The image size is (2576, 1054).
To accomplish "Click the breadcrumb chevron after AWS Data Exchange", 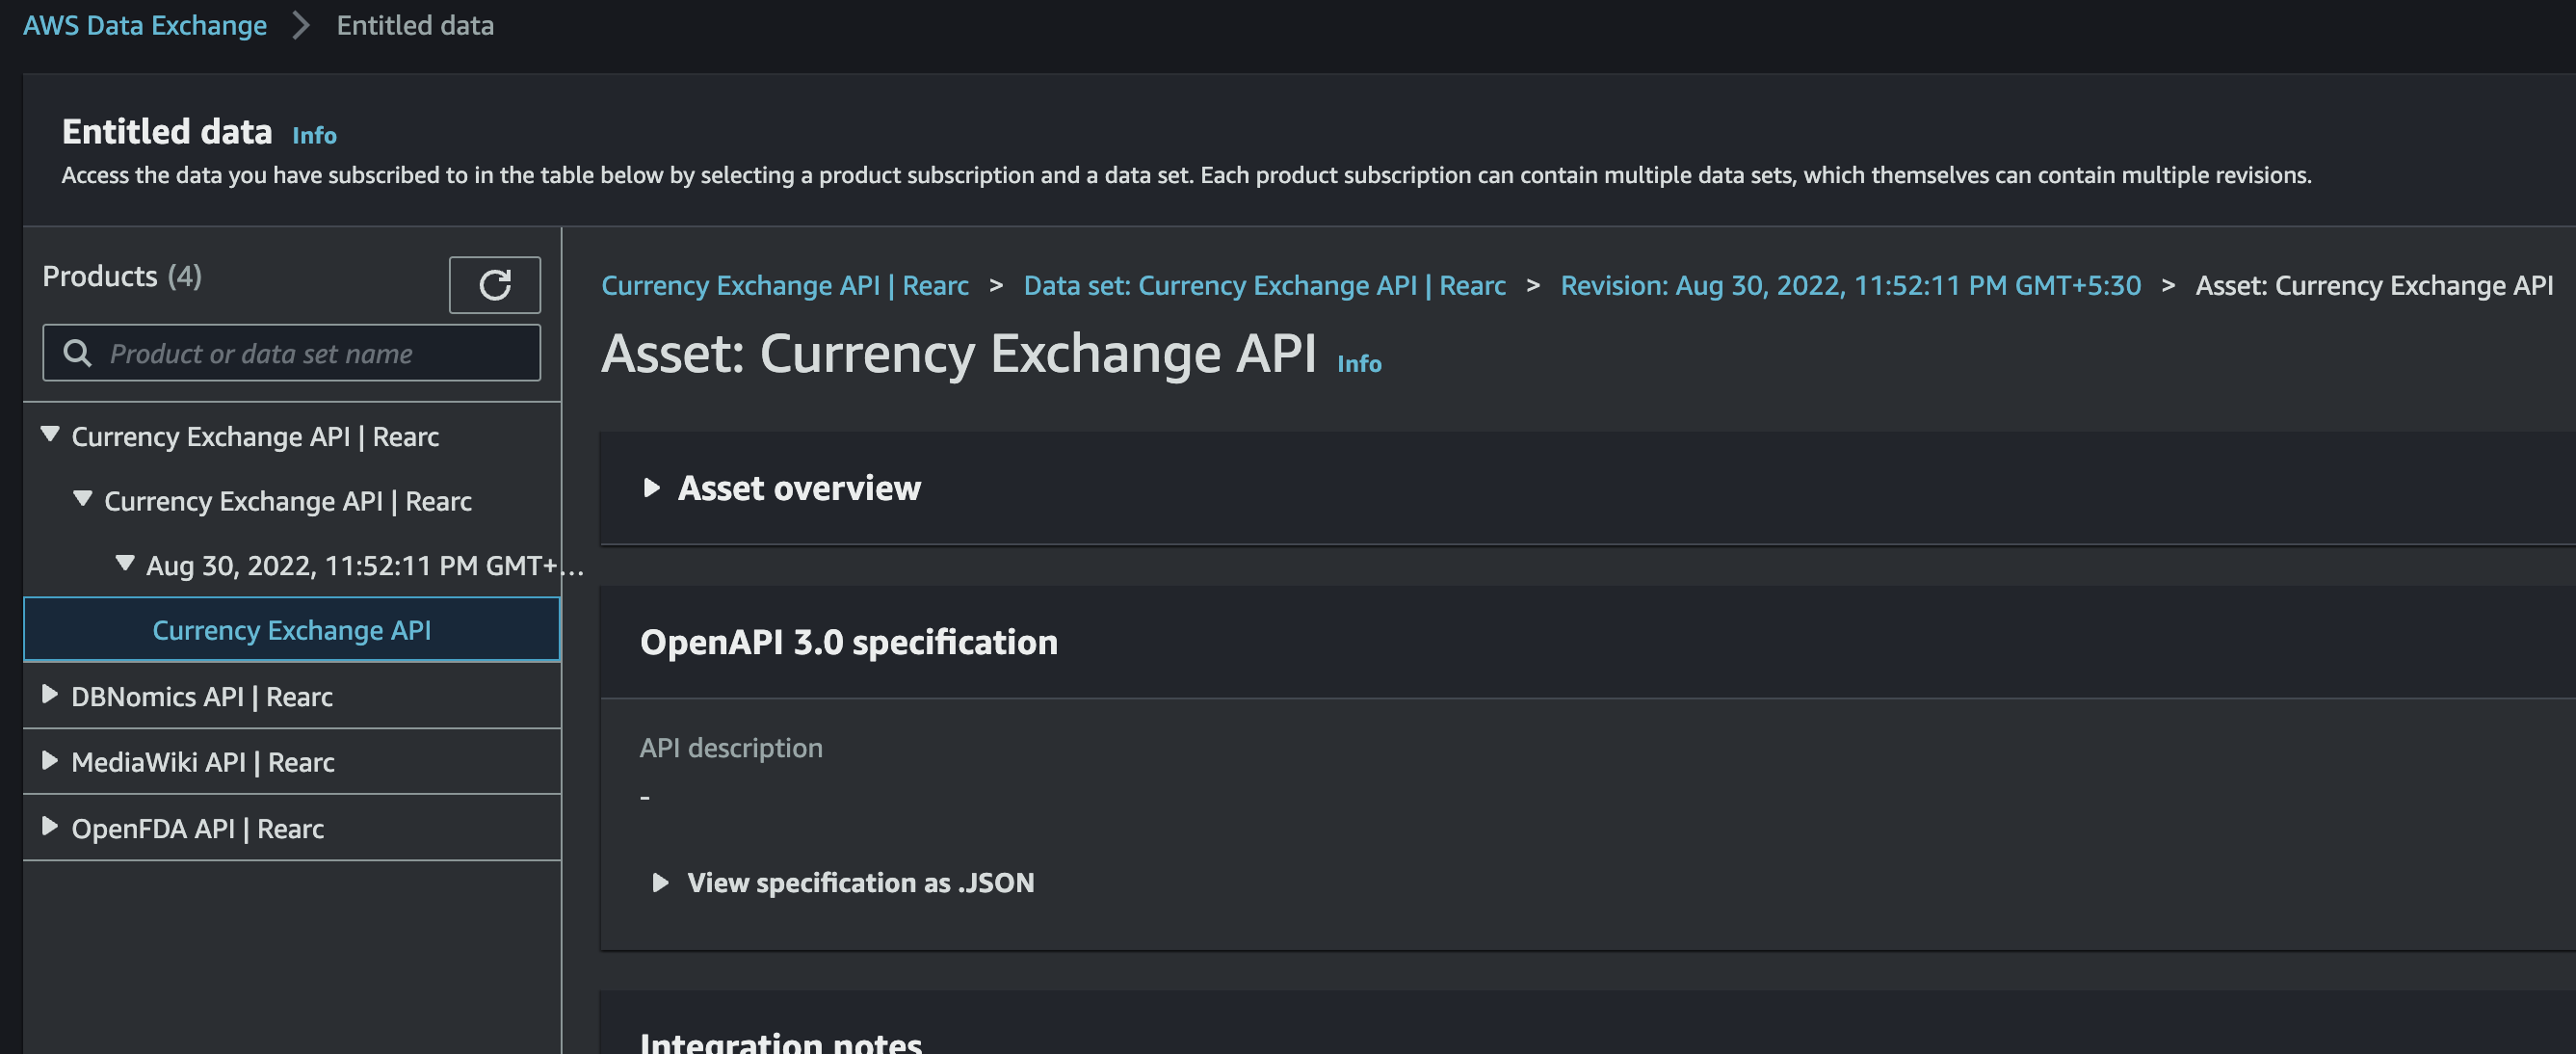I will pos(300,26).
